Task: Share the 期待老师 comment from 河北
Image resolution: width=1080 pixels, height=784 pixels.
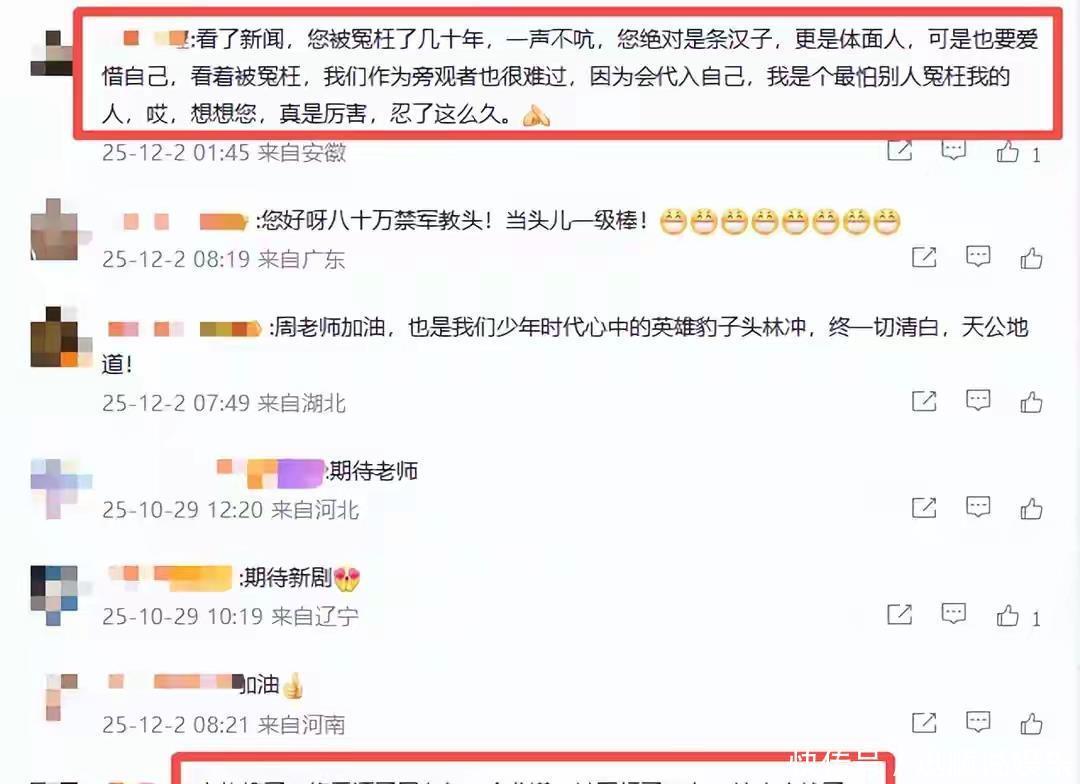Action: (x=924, y=508)
